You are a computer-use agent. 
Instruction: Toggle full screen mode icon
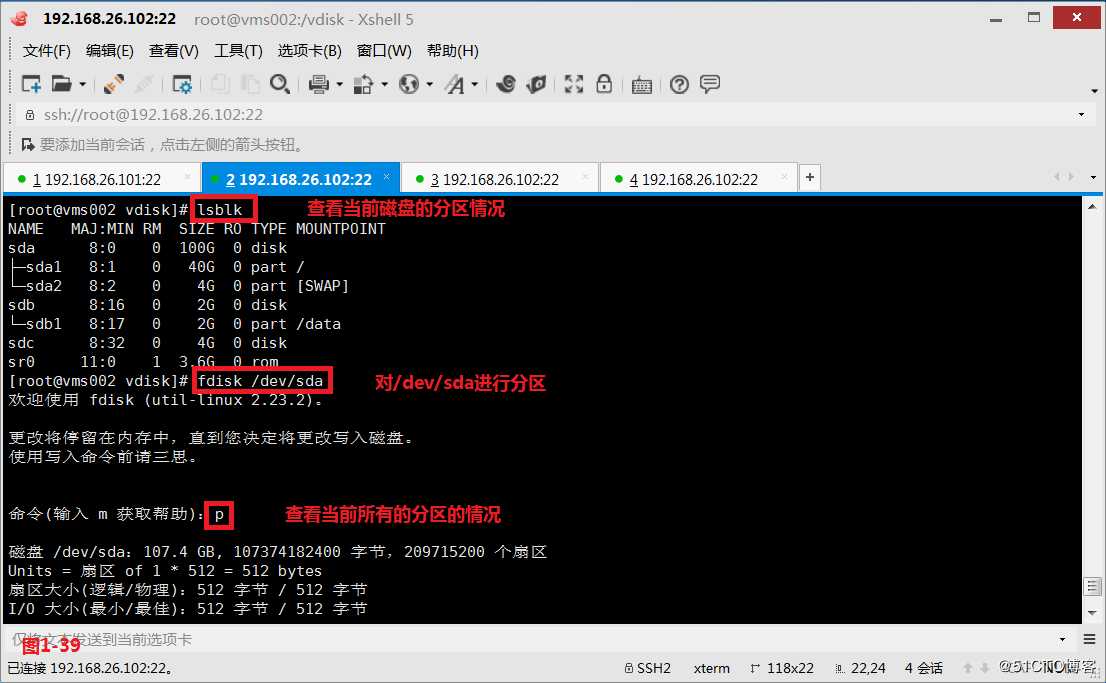point(573,85)
